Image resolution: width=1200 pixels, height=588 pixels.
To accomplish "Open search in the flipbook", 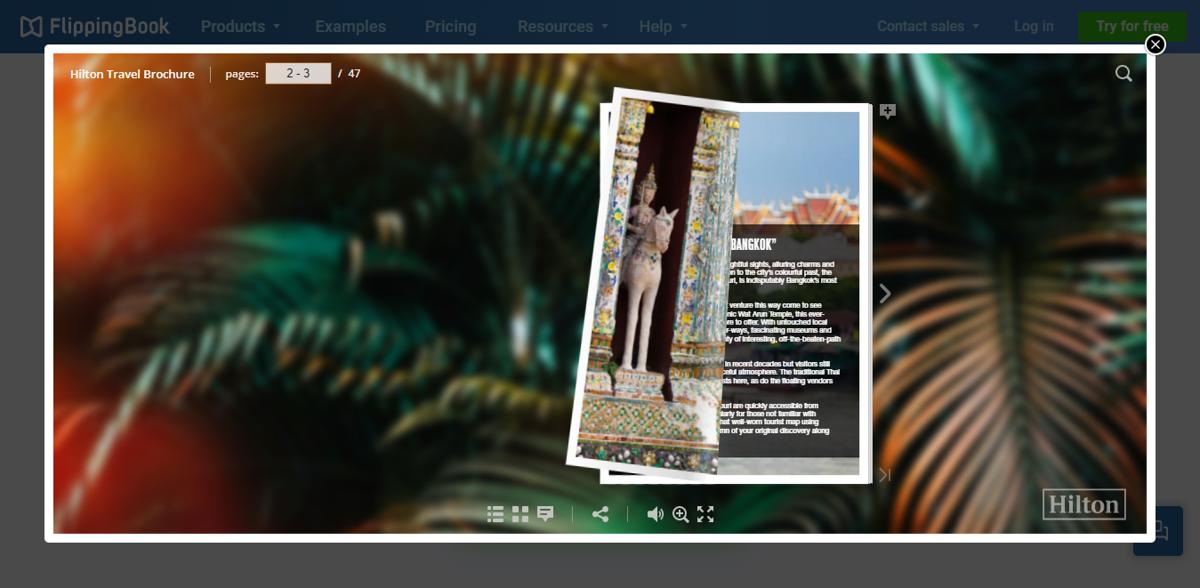I will pyautogui.click(x=1123, y=73).
